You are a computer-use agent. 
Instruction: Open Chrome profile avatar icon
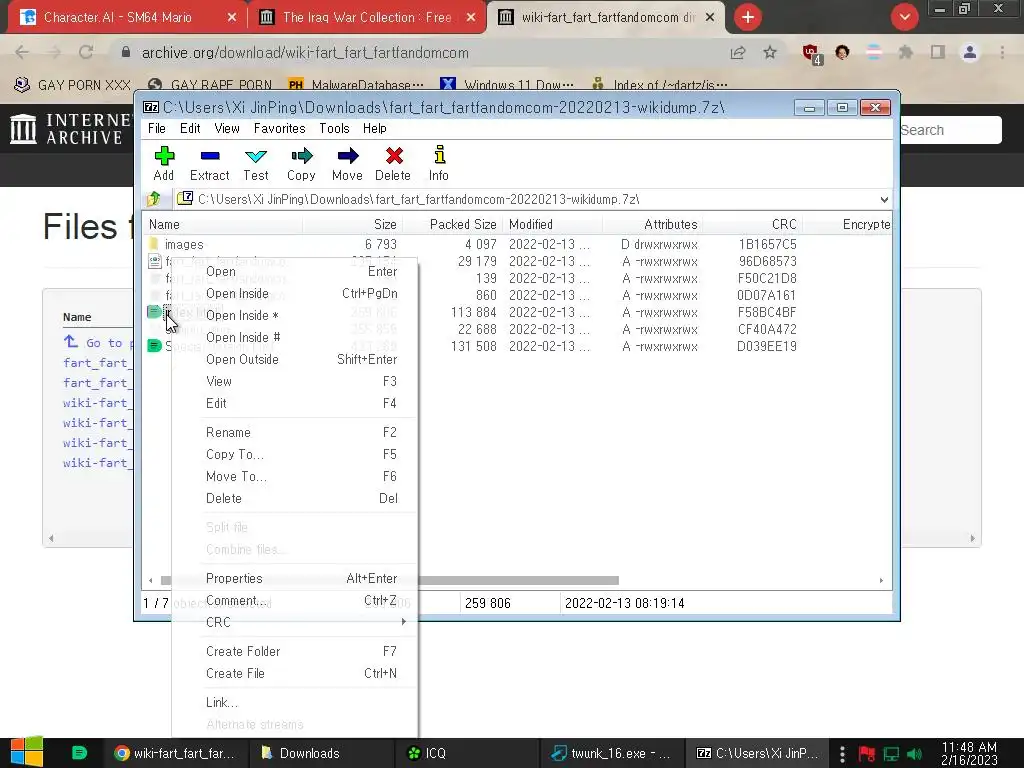970,52
